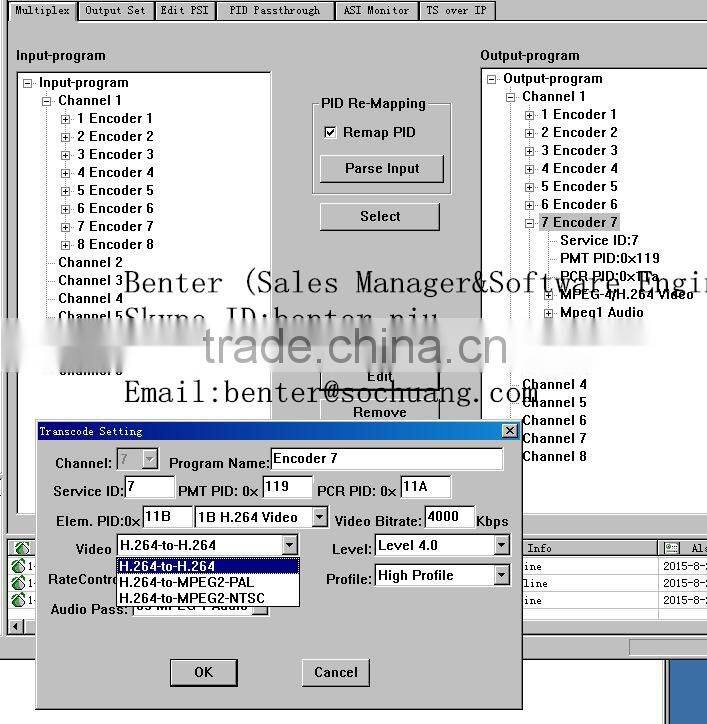Viewport: 707px width, 724px height.
Task: Click the Elem. PID field
Action: click(x=167, y=517)
